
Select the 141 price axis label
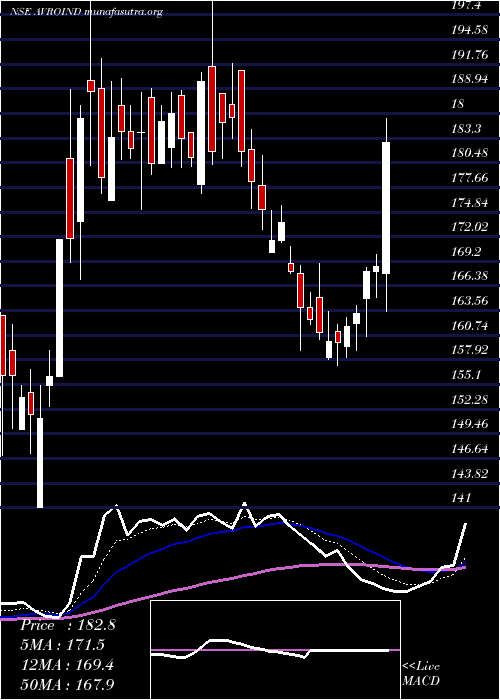(x=462, y=497)
